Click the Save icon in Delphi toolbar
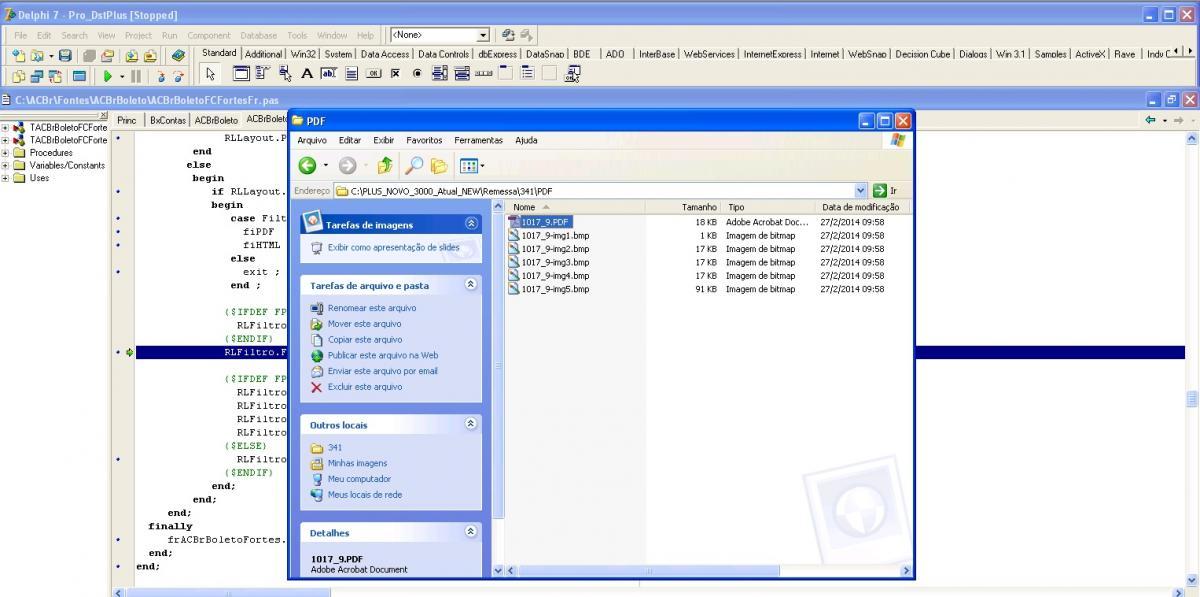Viewport: 1200px width, 597px height. (65, 55)
